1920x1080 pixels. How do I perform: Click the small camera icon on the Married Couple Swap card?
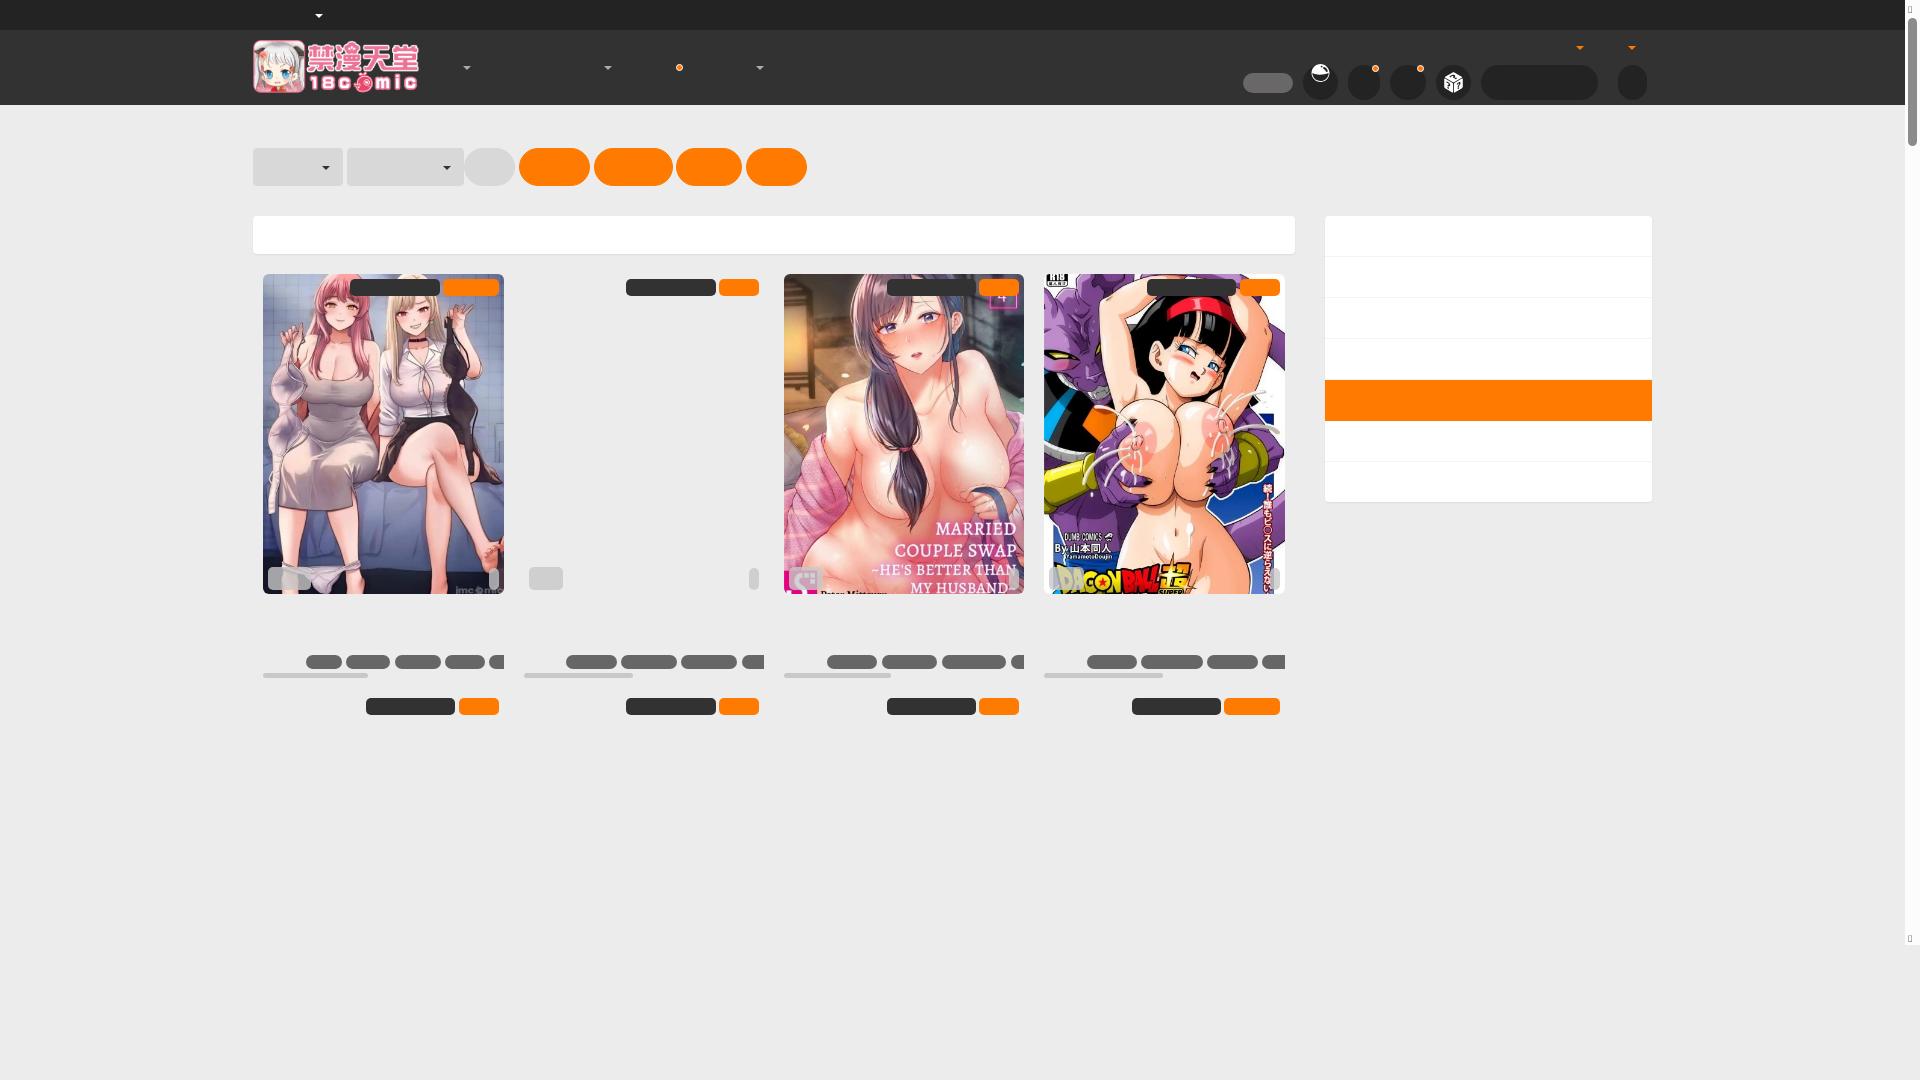pyautogui.click(x=803, y=579)
